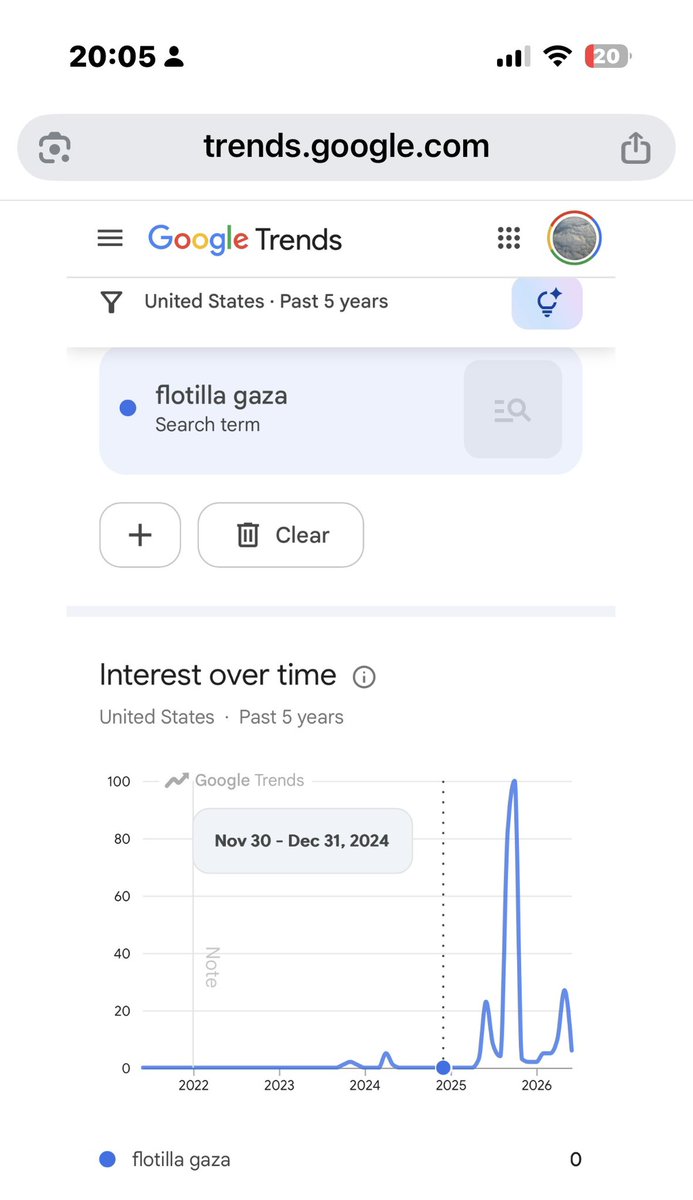Open the search term list icon
Screen dimensions: 693x1200
(513, 409)
